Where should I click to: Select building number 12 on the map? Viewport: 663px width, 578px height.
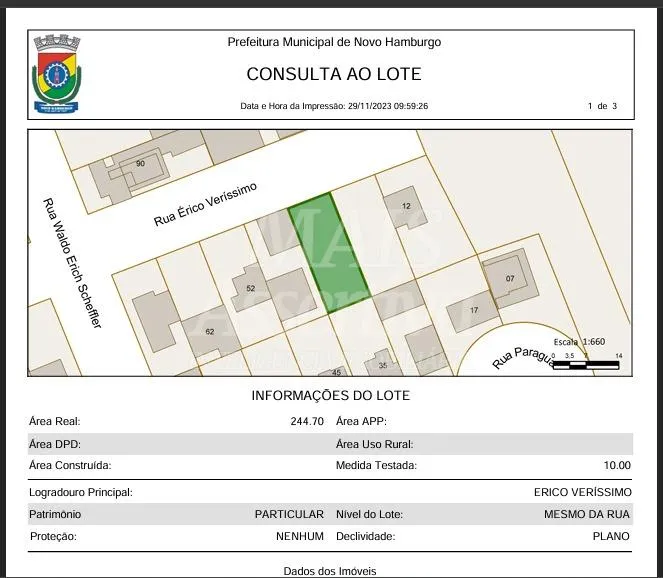pyautogui.click(x=406, y=206)
